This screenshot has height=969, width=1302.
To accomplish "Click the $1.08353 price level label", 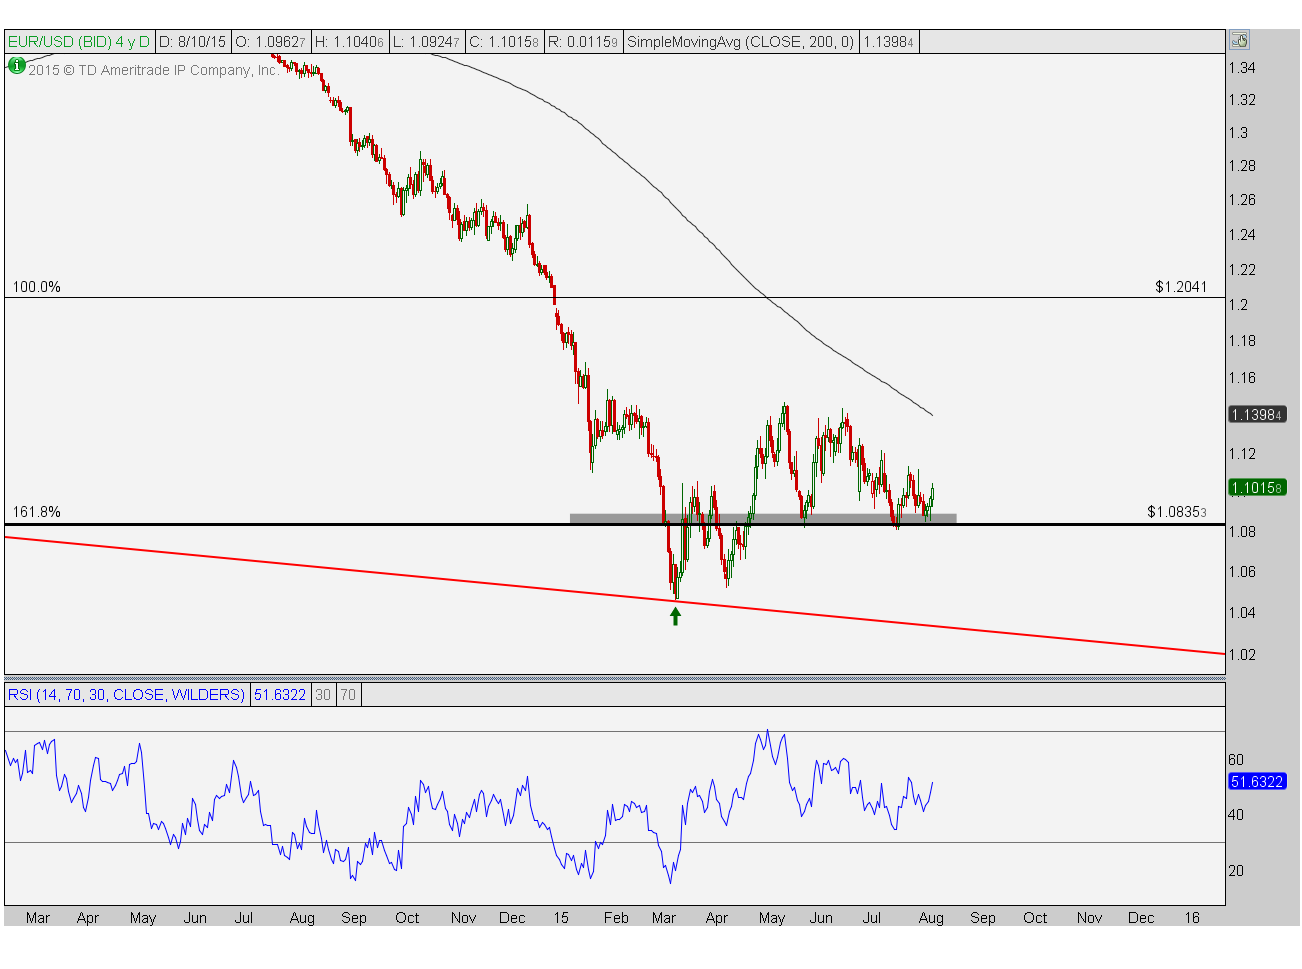I will click(x=1177, y=512).
